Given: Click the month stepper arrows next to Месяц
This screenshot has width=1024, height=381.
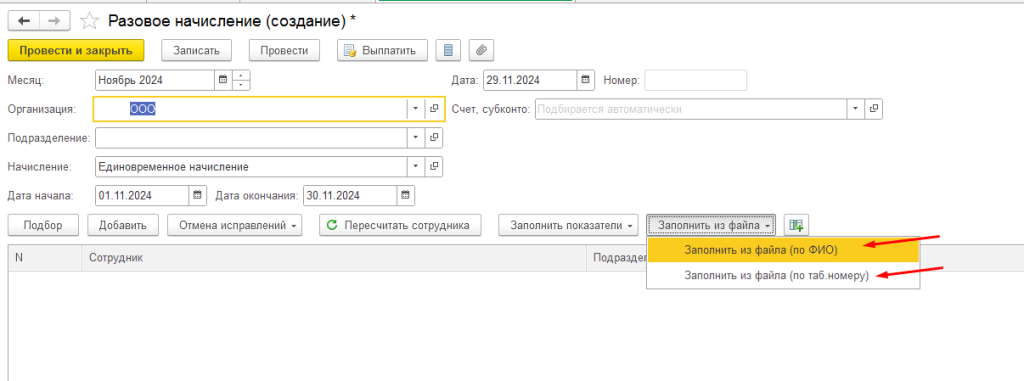Looking at the screenshot, I should (x=242, y=80).
